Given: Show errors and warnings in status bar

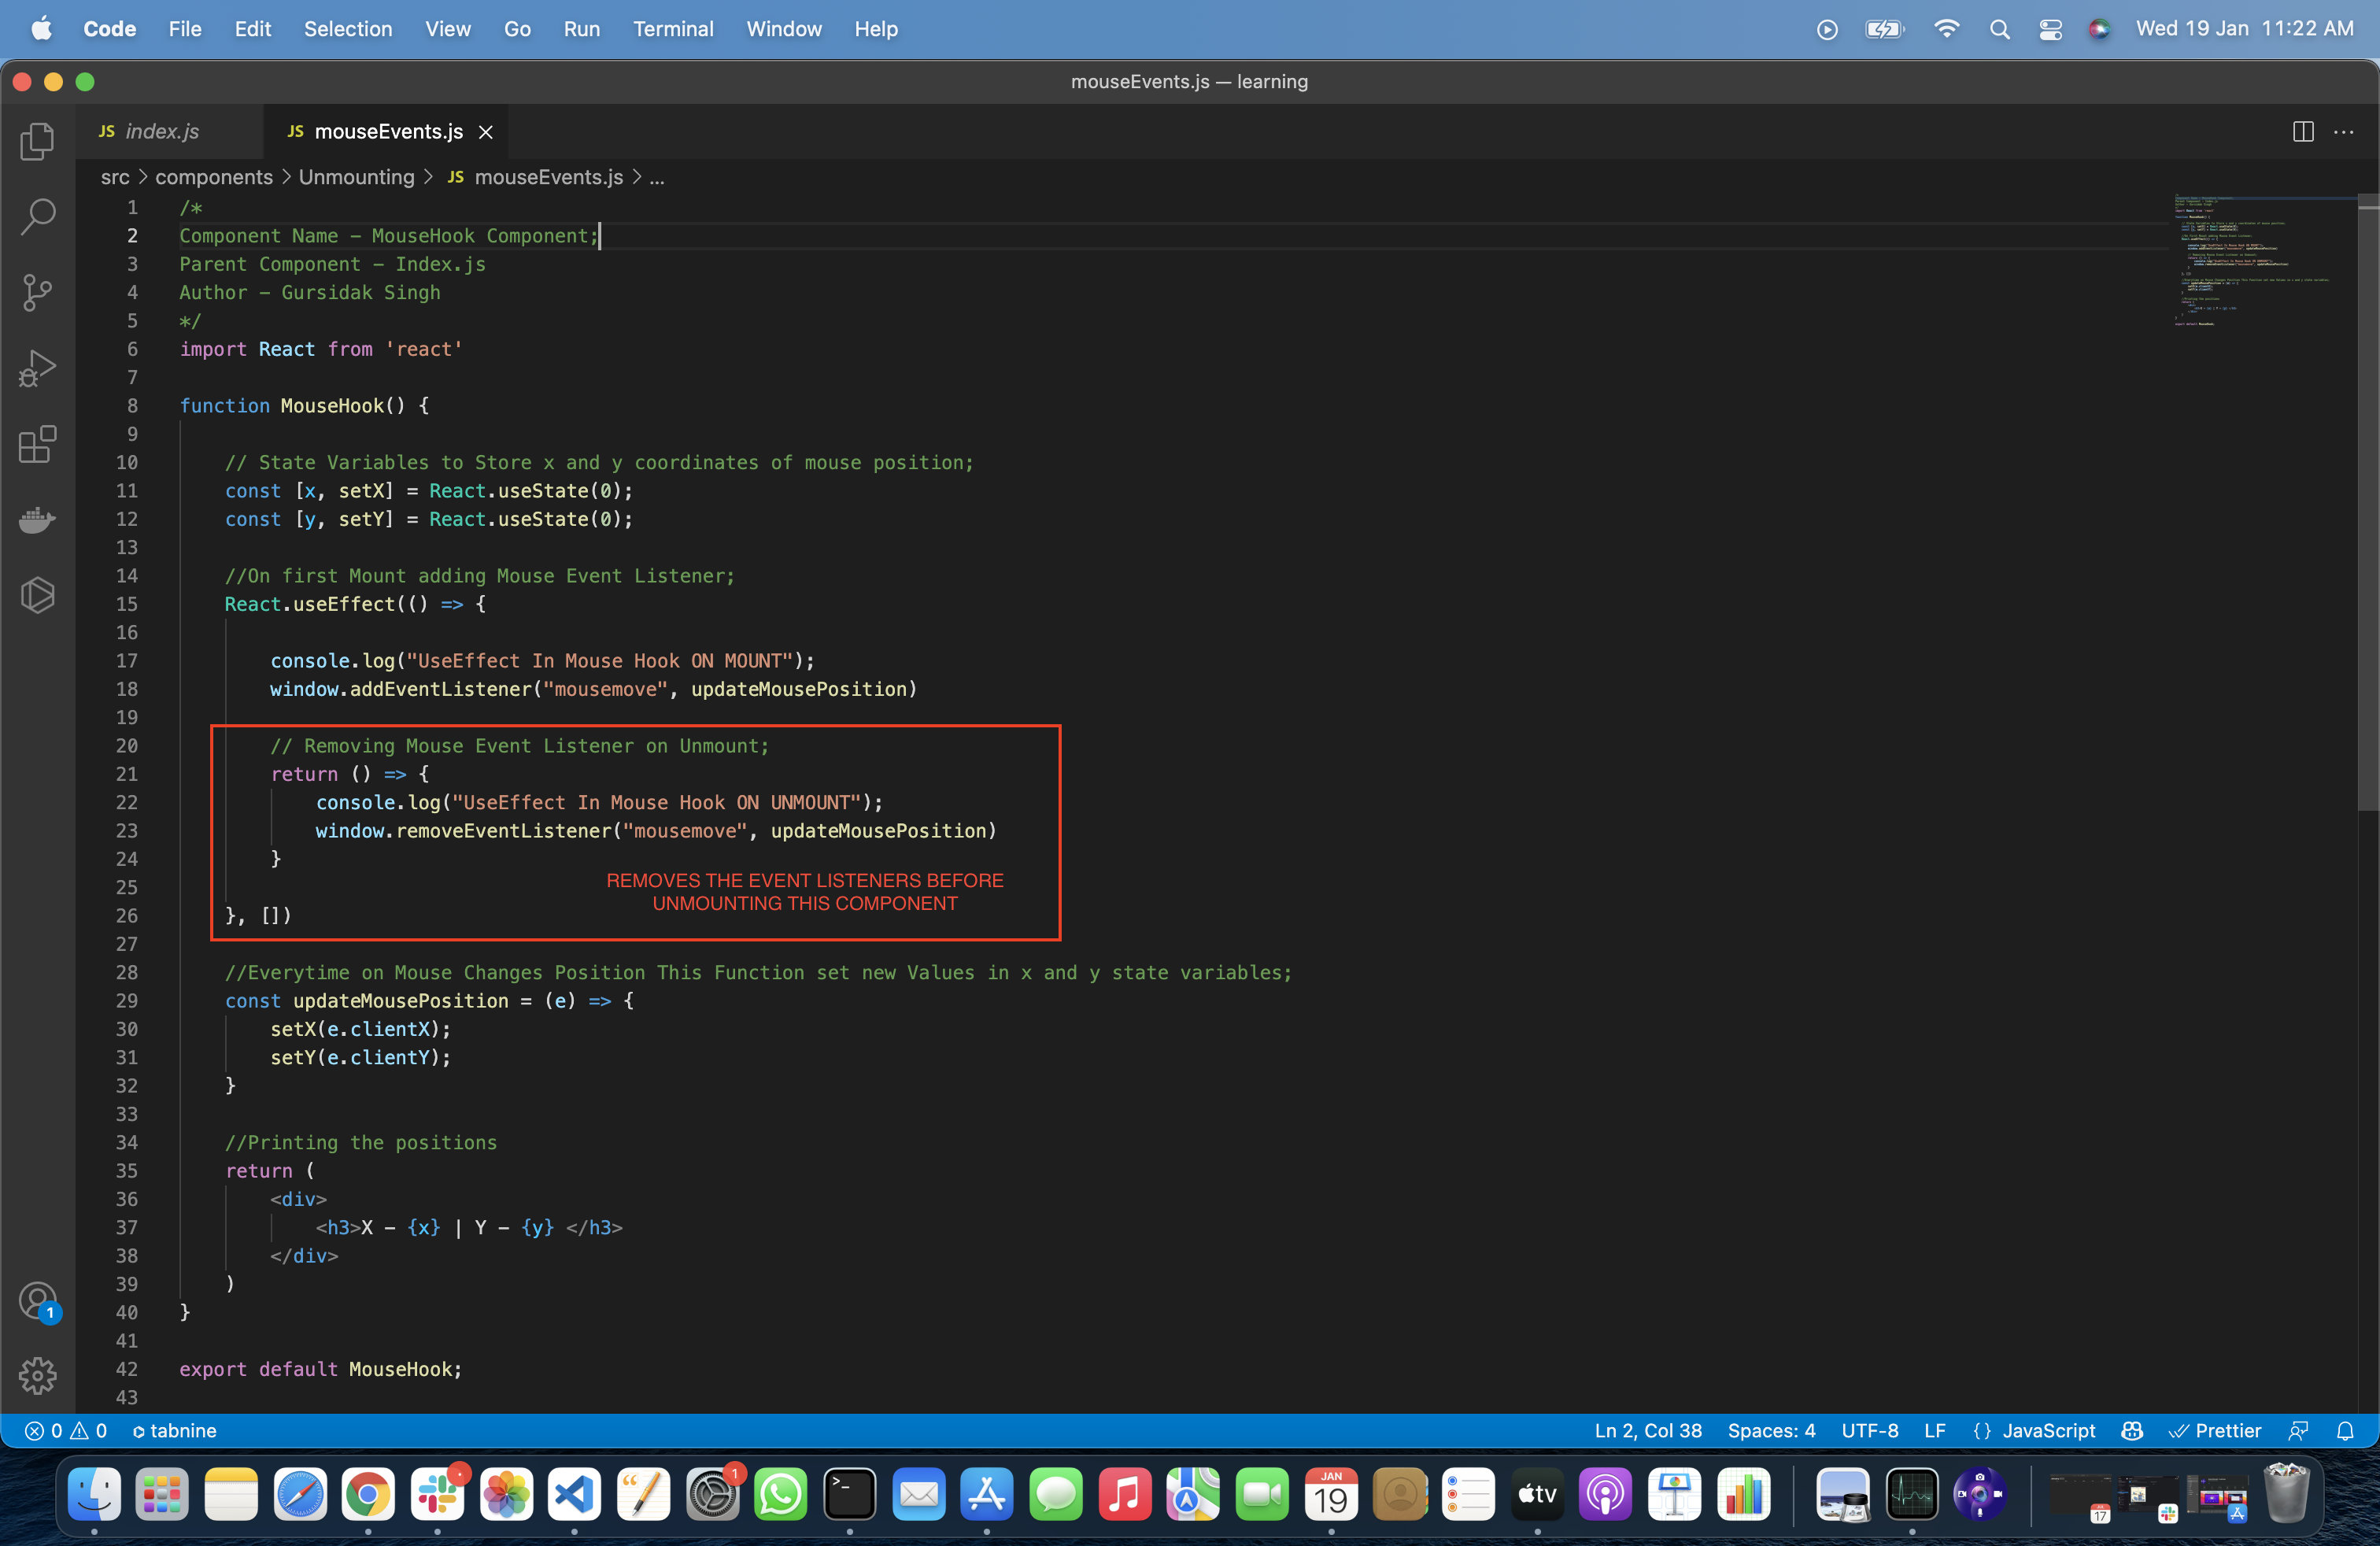Looking at the screenshot, I should (66, 1431).
